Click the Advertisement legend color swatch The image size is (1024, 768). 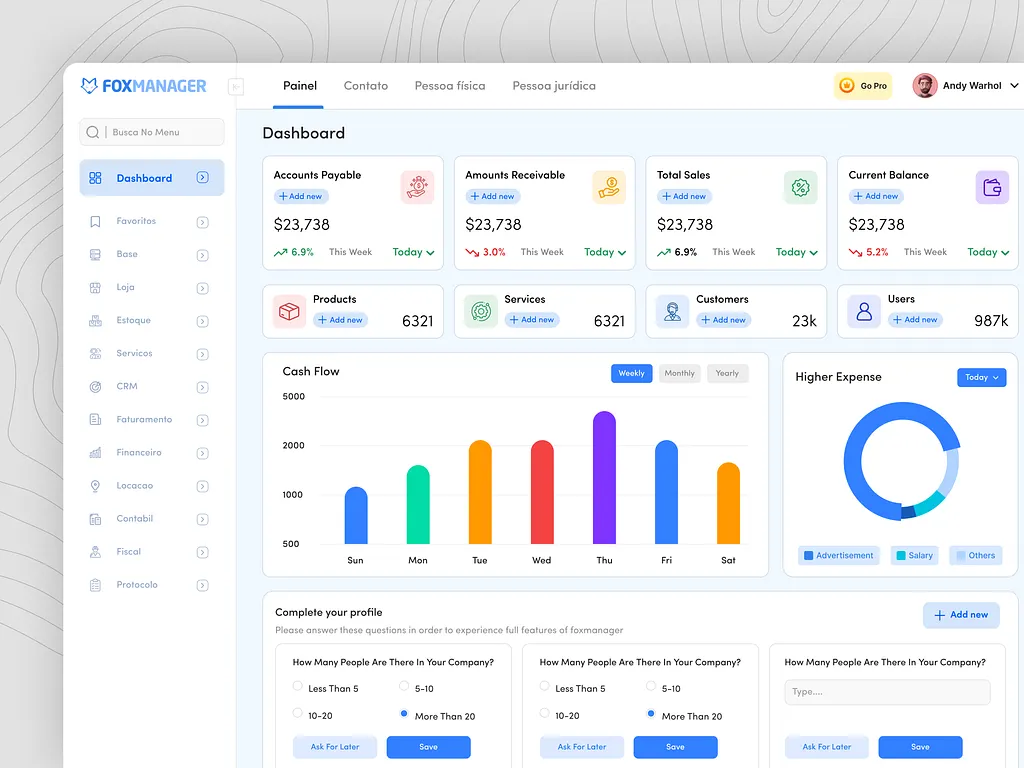[807, 556]
